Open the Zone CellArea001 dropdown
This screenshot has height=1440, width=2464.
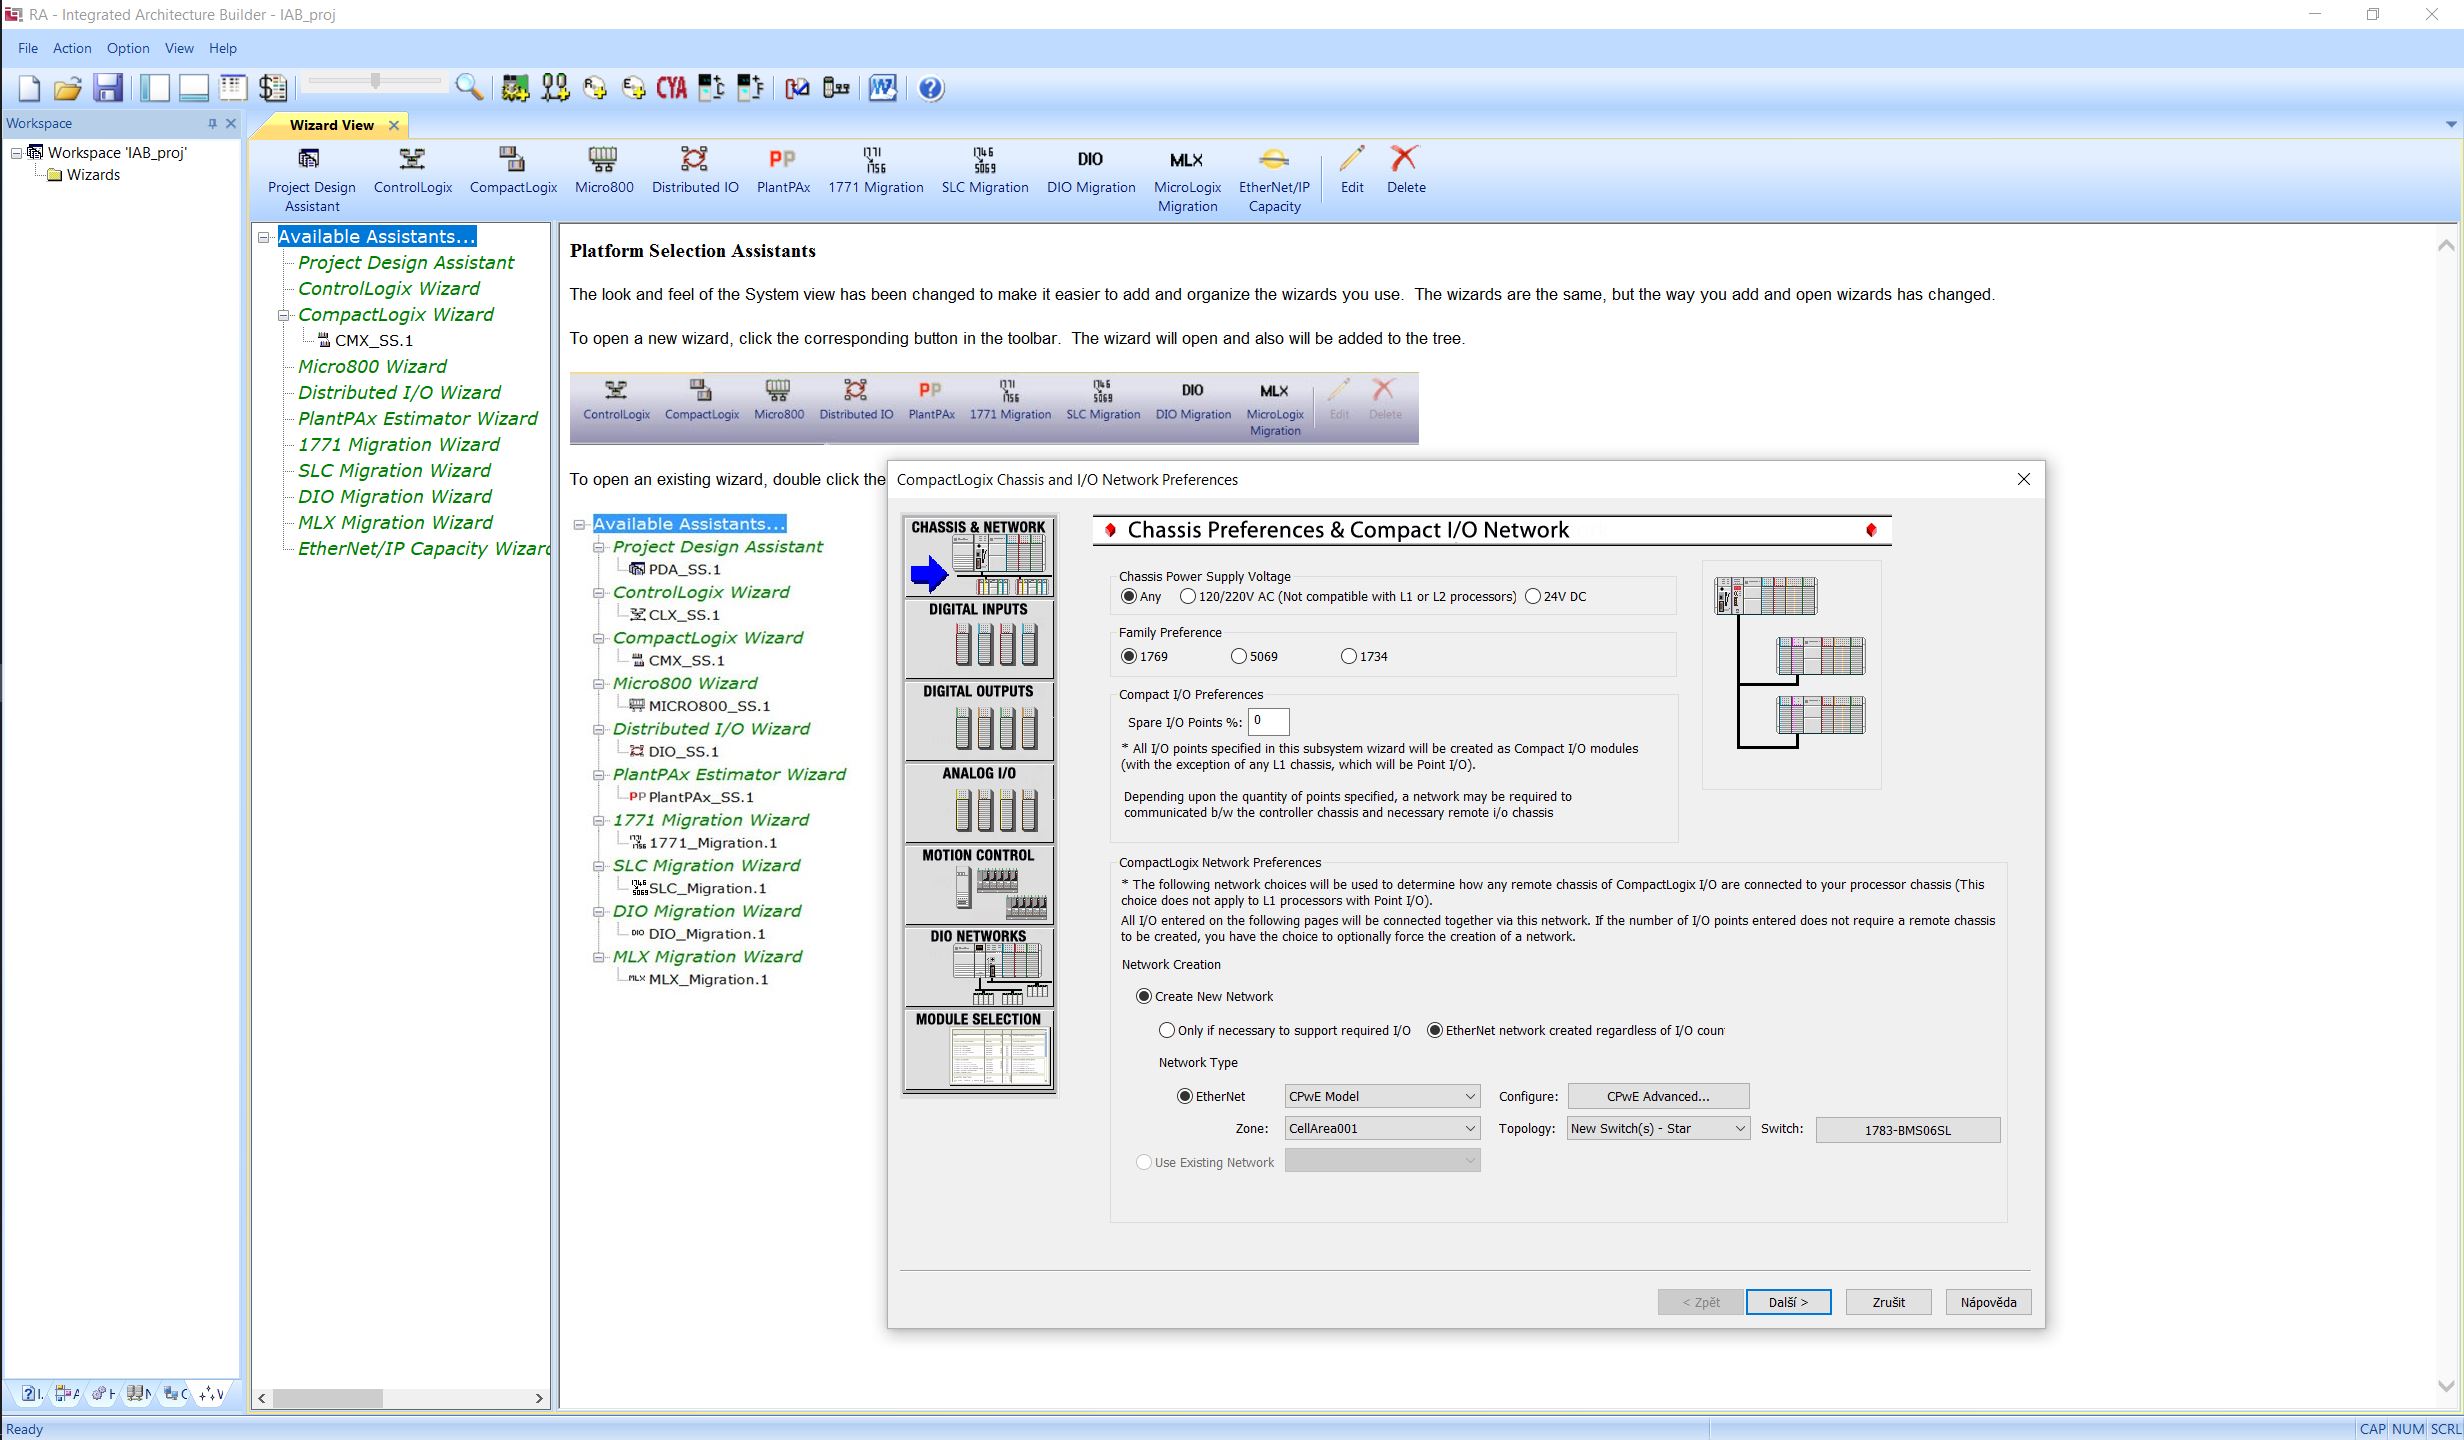[1382, 1128]
